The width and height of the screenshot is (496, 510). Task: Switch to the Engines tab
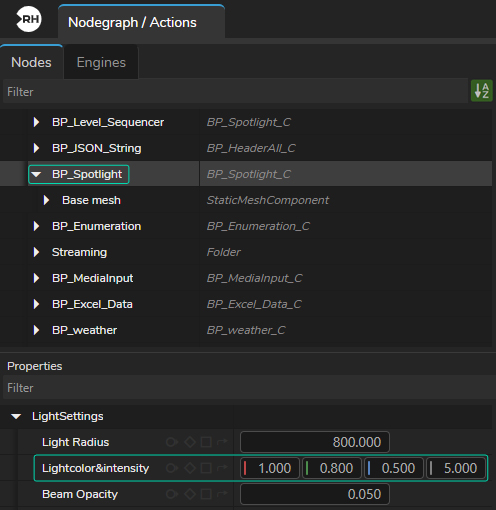(x=101, y=62)
